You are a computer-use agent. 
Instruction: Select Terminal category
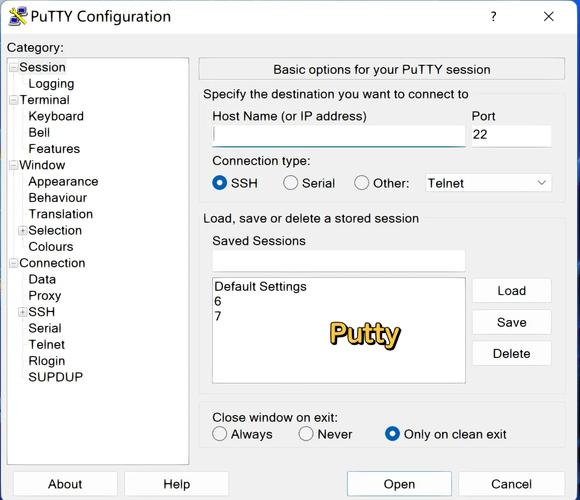coord(44,100)
